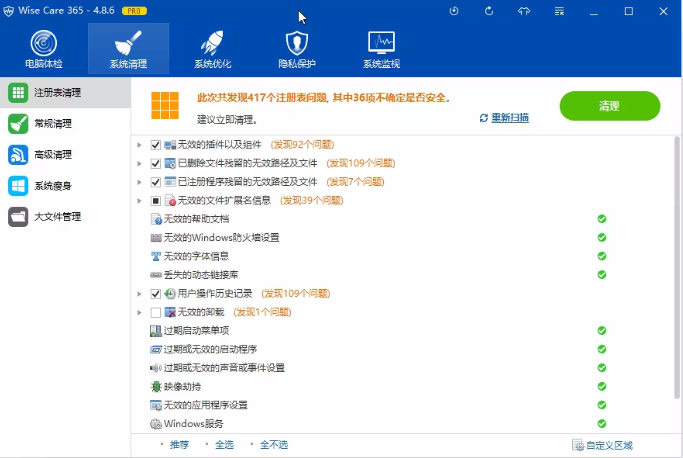
Task: Uncheck 用户操作历史记录 checkbox
Action: click(x=156, y=294)
